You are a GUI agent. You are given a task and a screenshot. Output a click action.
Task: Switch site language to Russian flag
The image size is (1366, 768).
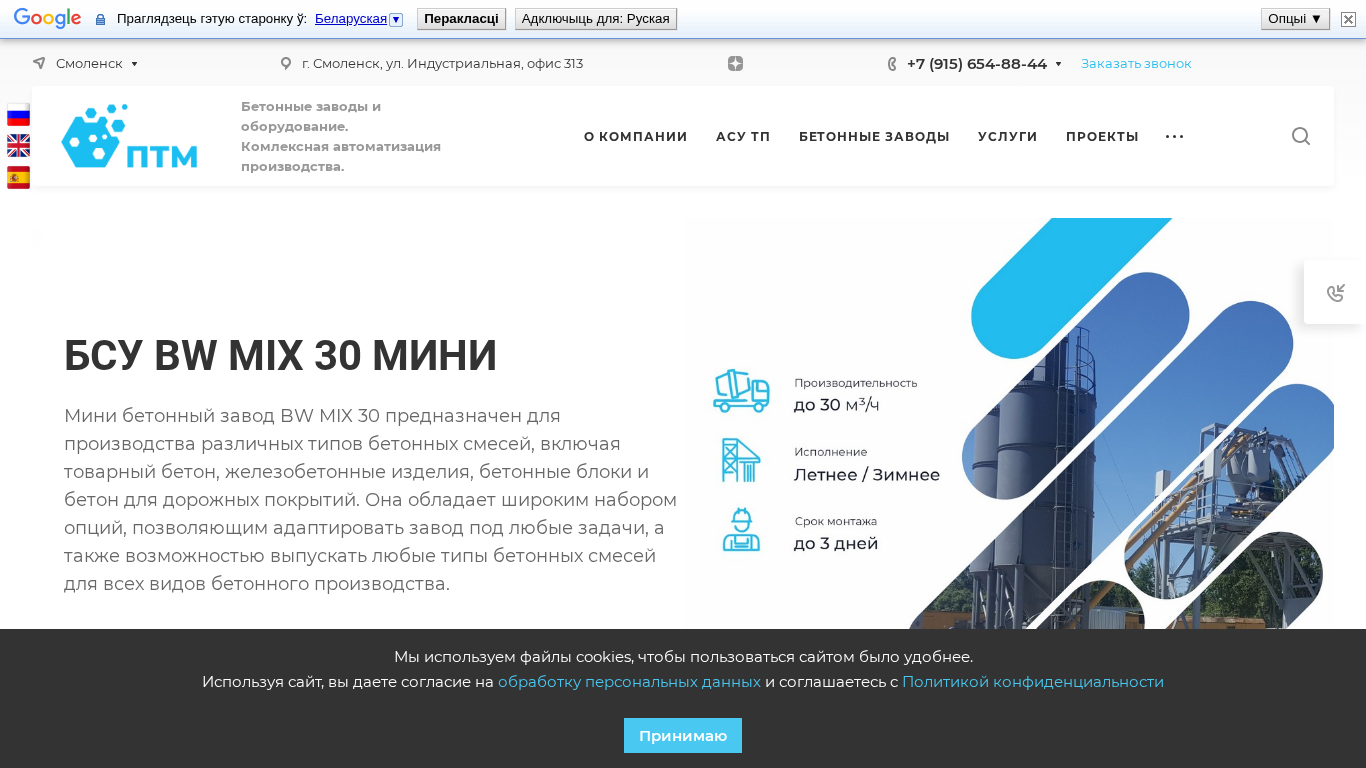tap(18, 115)
